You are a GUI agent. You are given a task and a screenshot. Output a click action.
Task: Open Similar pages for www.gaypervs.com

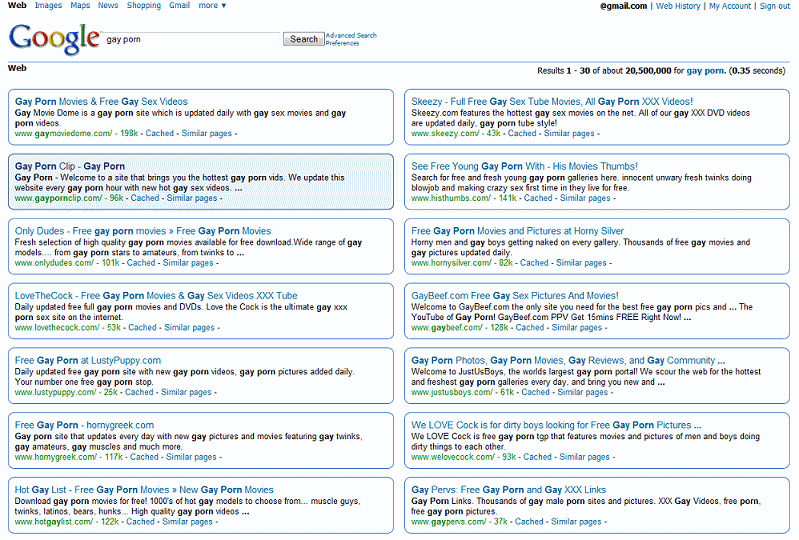576,522
